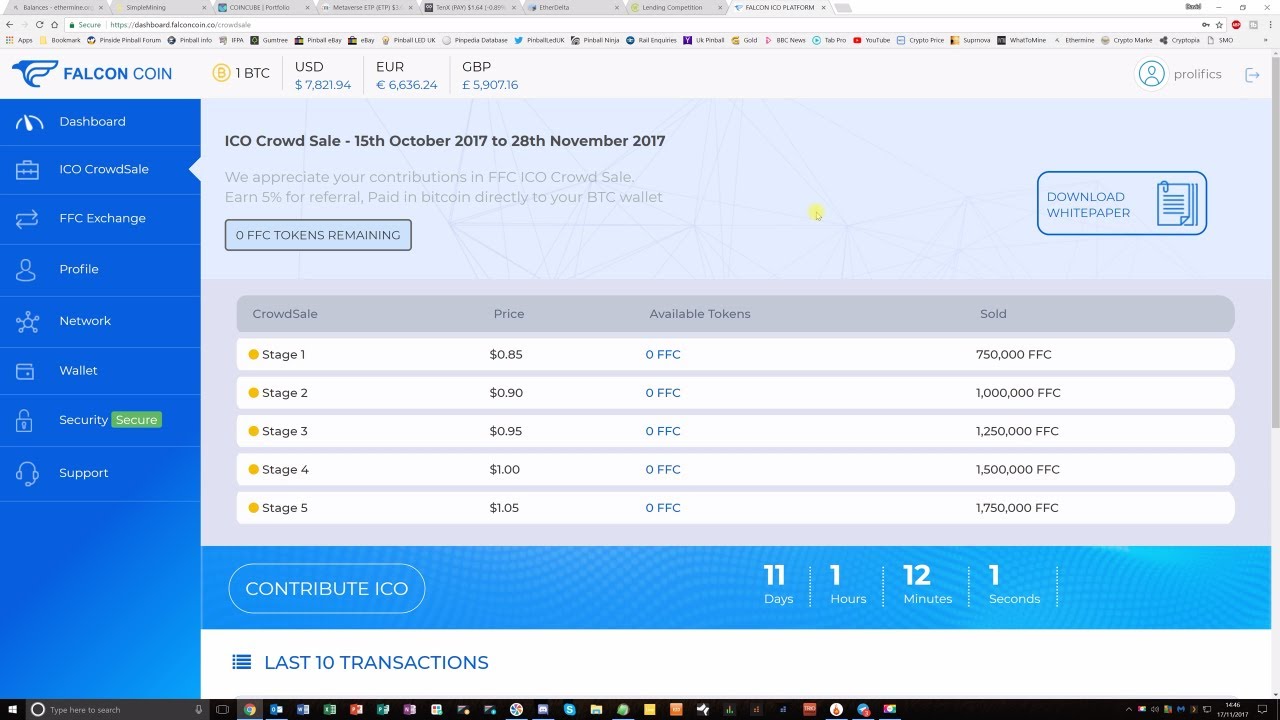The image size is (1280, 720).
Task: Click the Network nodes icon in sidebar
Action: pos(27,321)
